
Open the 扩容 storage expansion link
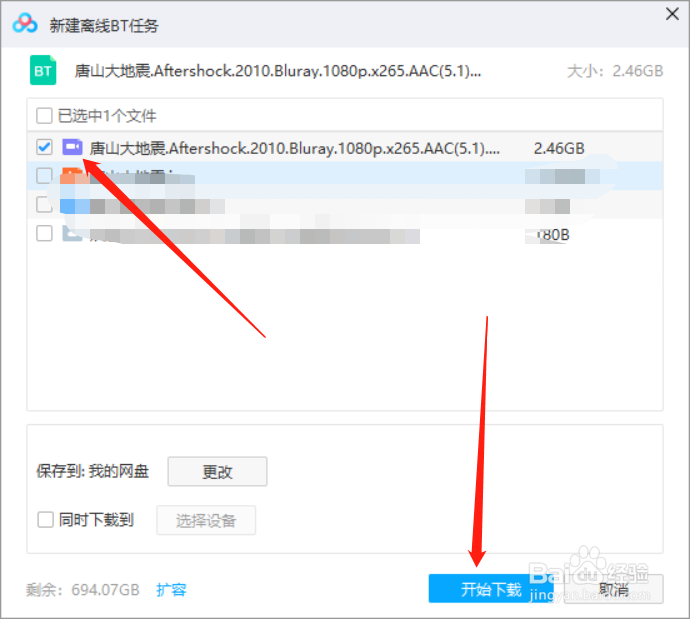pyautogui.click(x=171, y=590)
